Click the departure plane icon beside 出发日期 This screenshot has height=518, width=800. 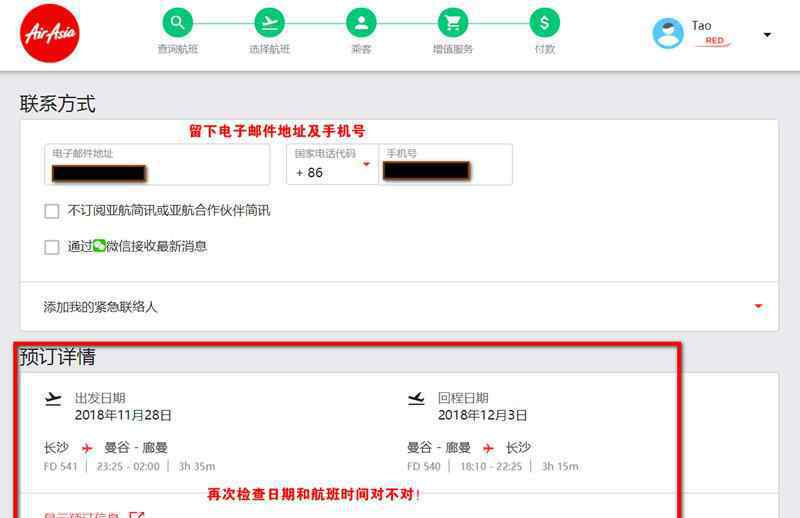point(53,399)
